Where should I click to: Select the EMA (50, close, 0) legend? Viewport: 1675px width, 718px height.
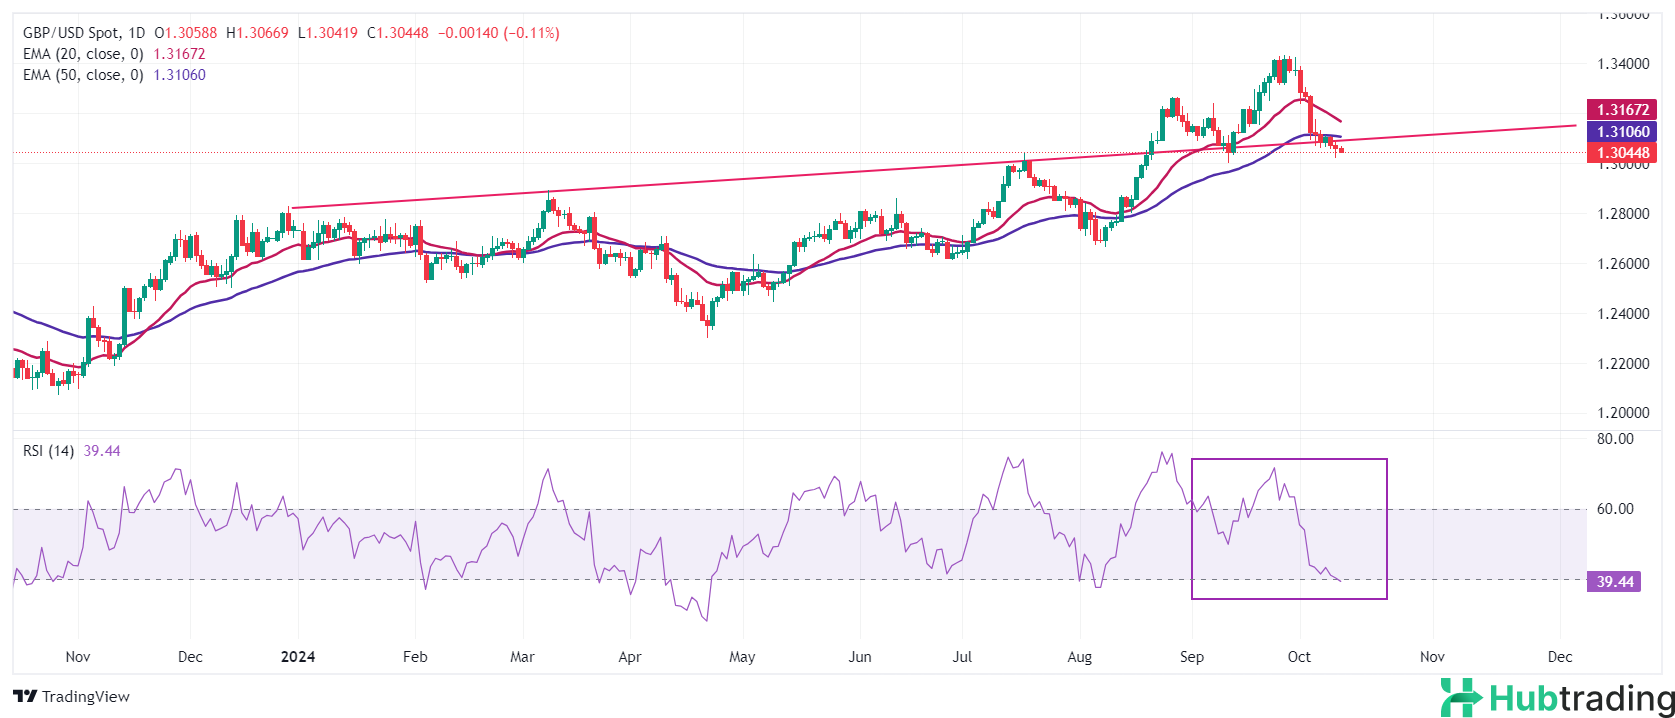[x=83, y=75]
